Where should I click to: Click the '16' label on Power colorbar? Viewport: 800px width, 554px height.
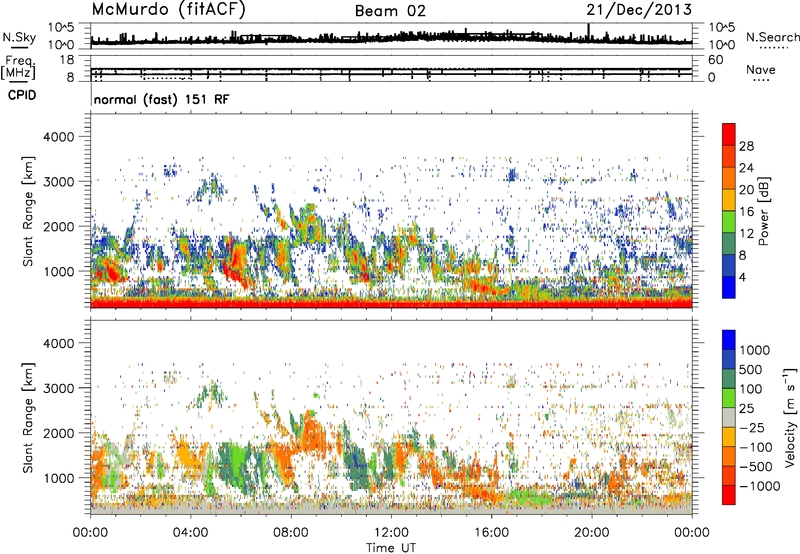tap(746, 212)
